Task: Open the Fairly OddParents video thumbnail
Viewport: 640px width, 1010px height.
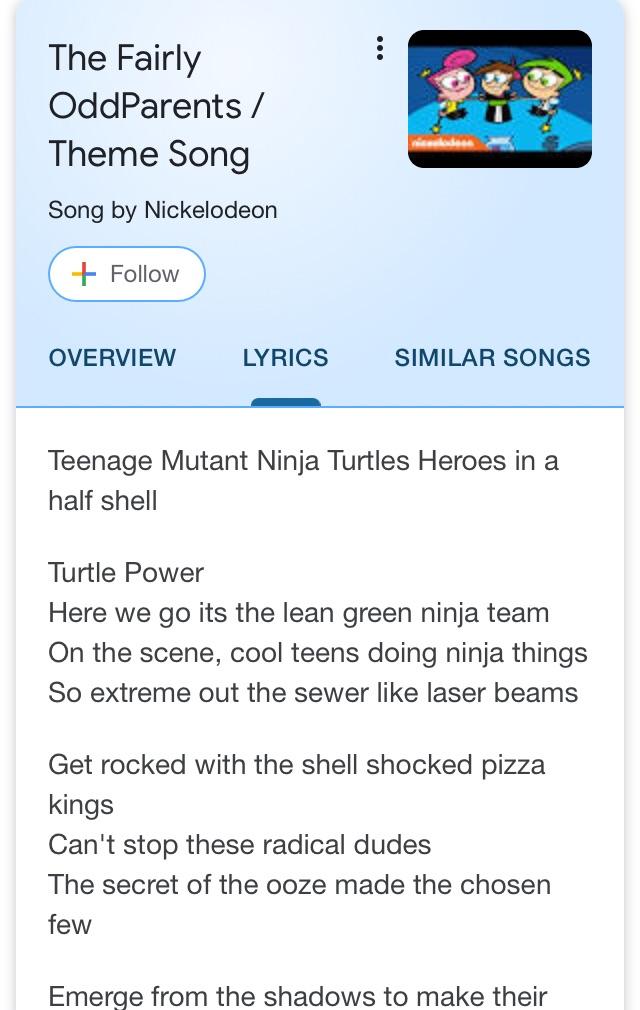Action: point(500,98)
